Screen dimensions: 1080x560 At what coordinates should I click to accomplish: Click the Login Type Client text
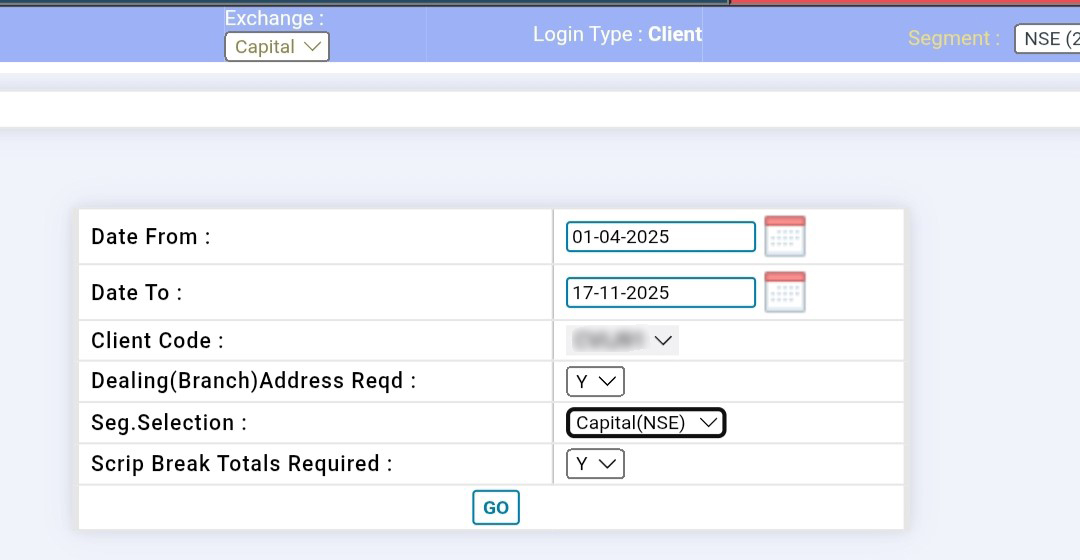click(x=617, y=34)
